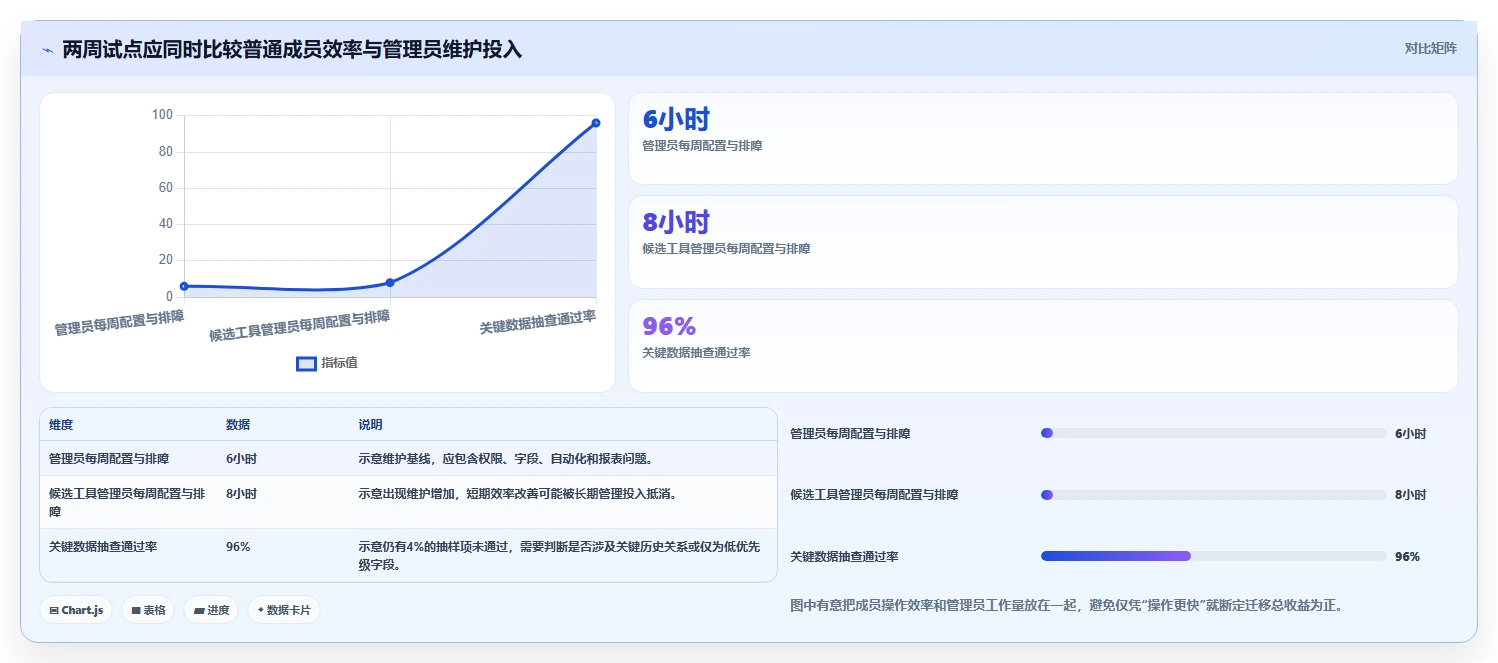The image size is (1498, 663).
Task: Click the first chart point at value 6
Action: [184, 286]
